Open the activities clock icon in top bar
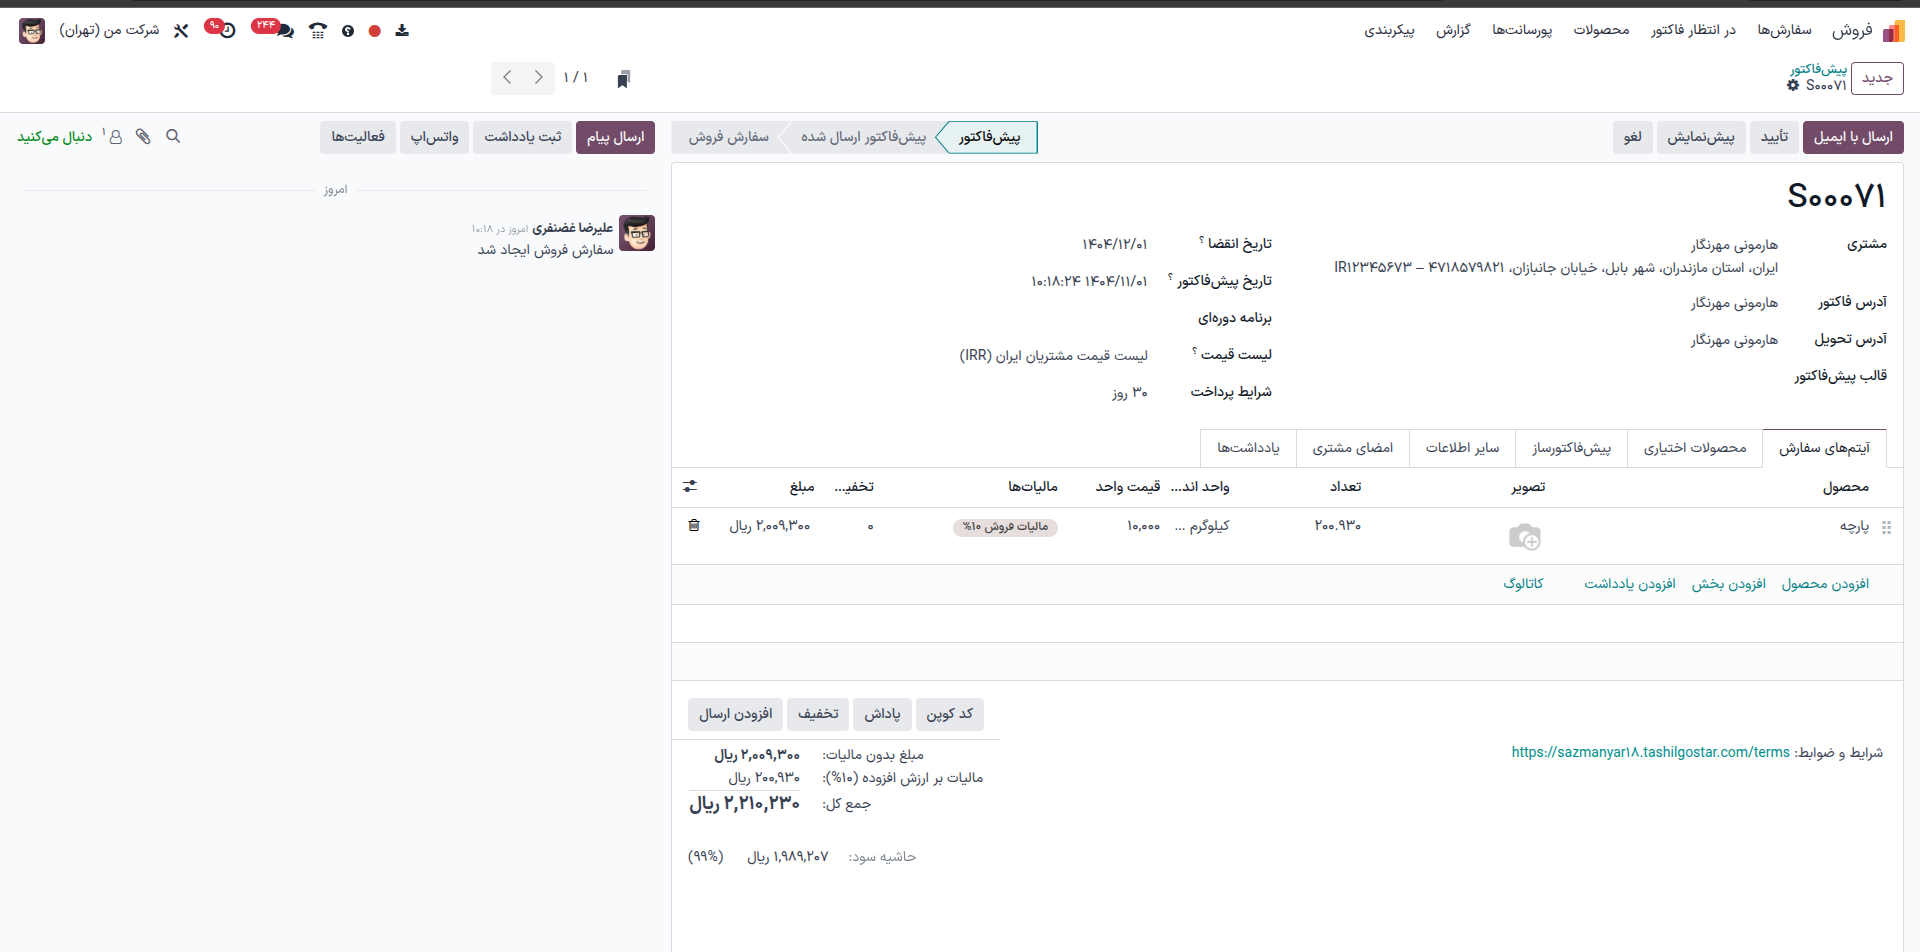 coord(227,31)
